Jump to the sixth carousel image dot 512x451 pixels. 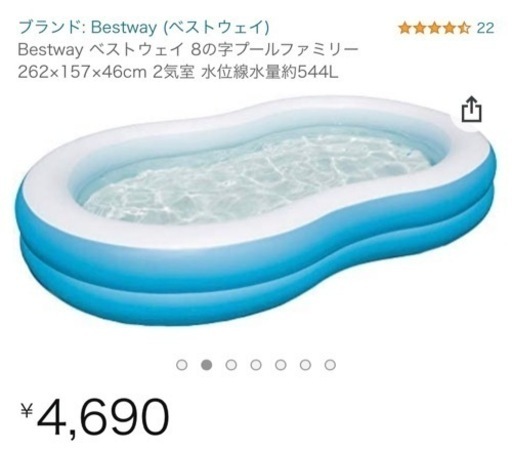tap(305, 365)
